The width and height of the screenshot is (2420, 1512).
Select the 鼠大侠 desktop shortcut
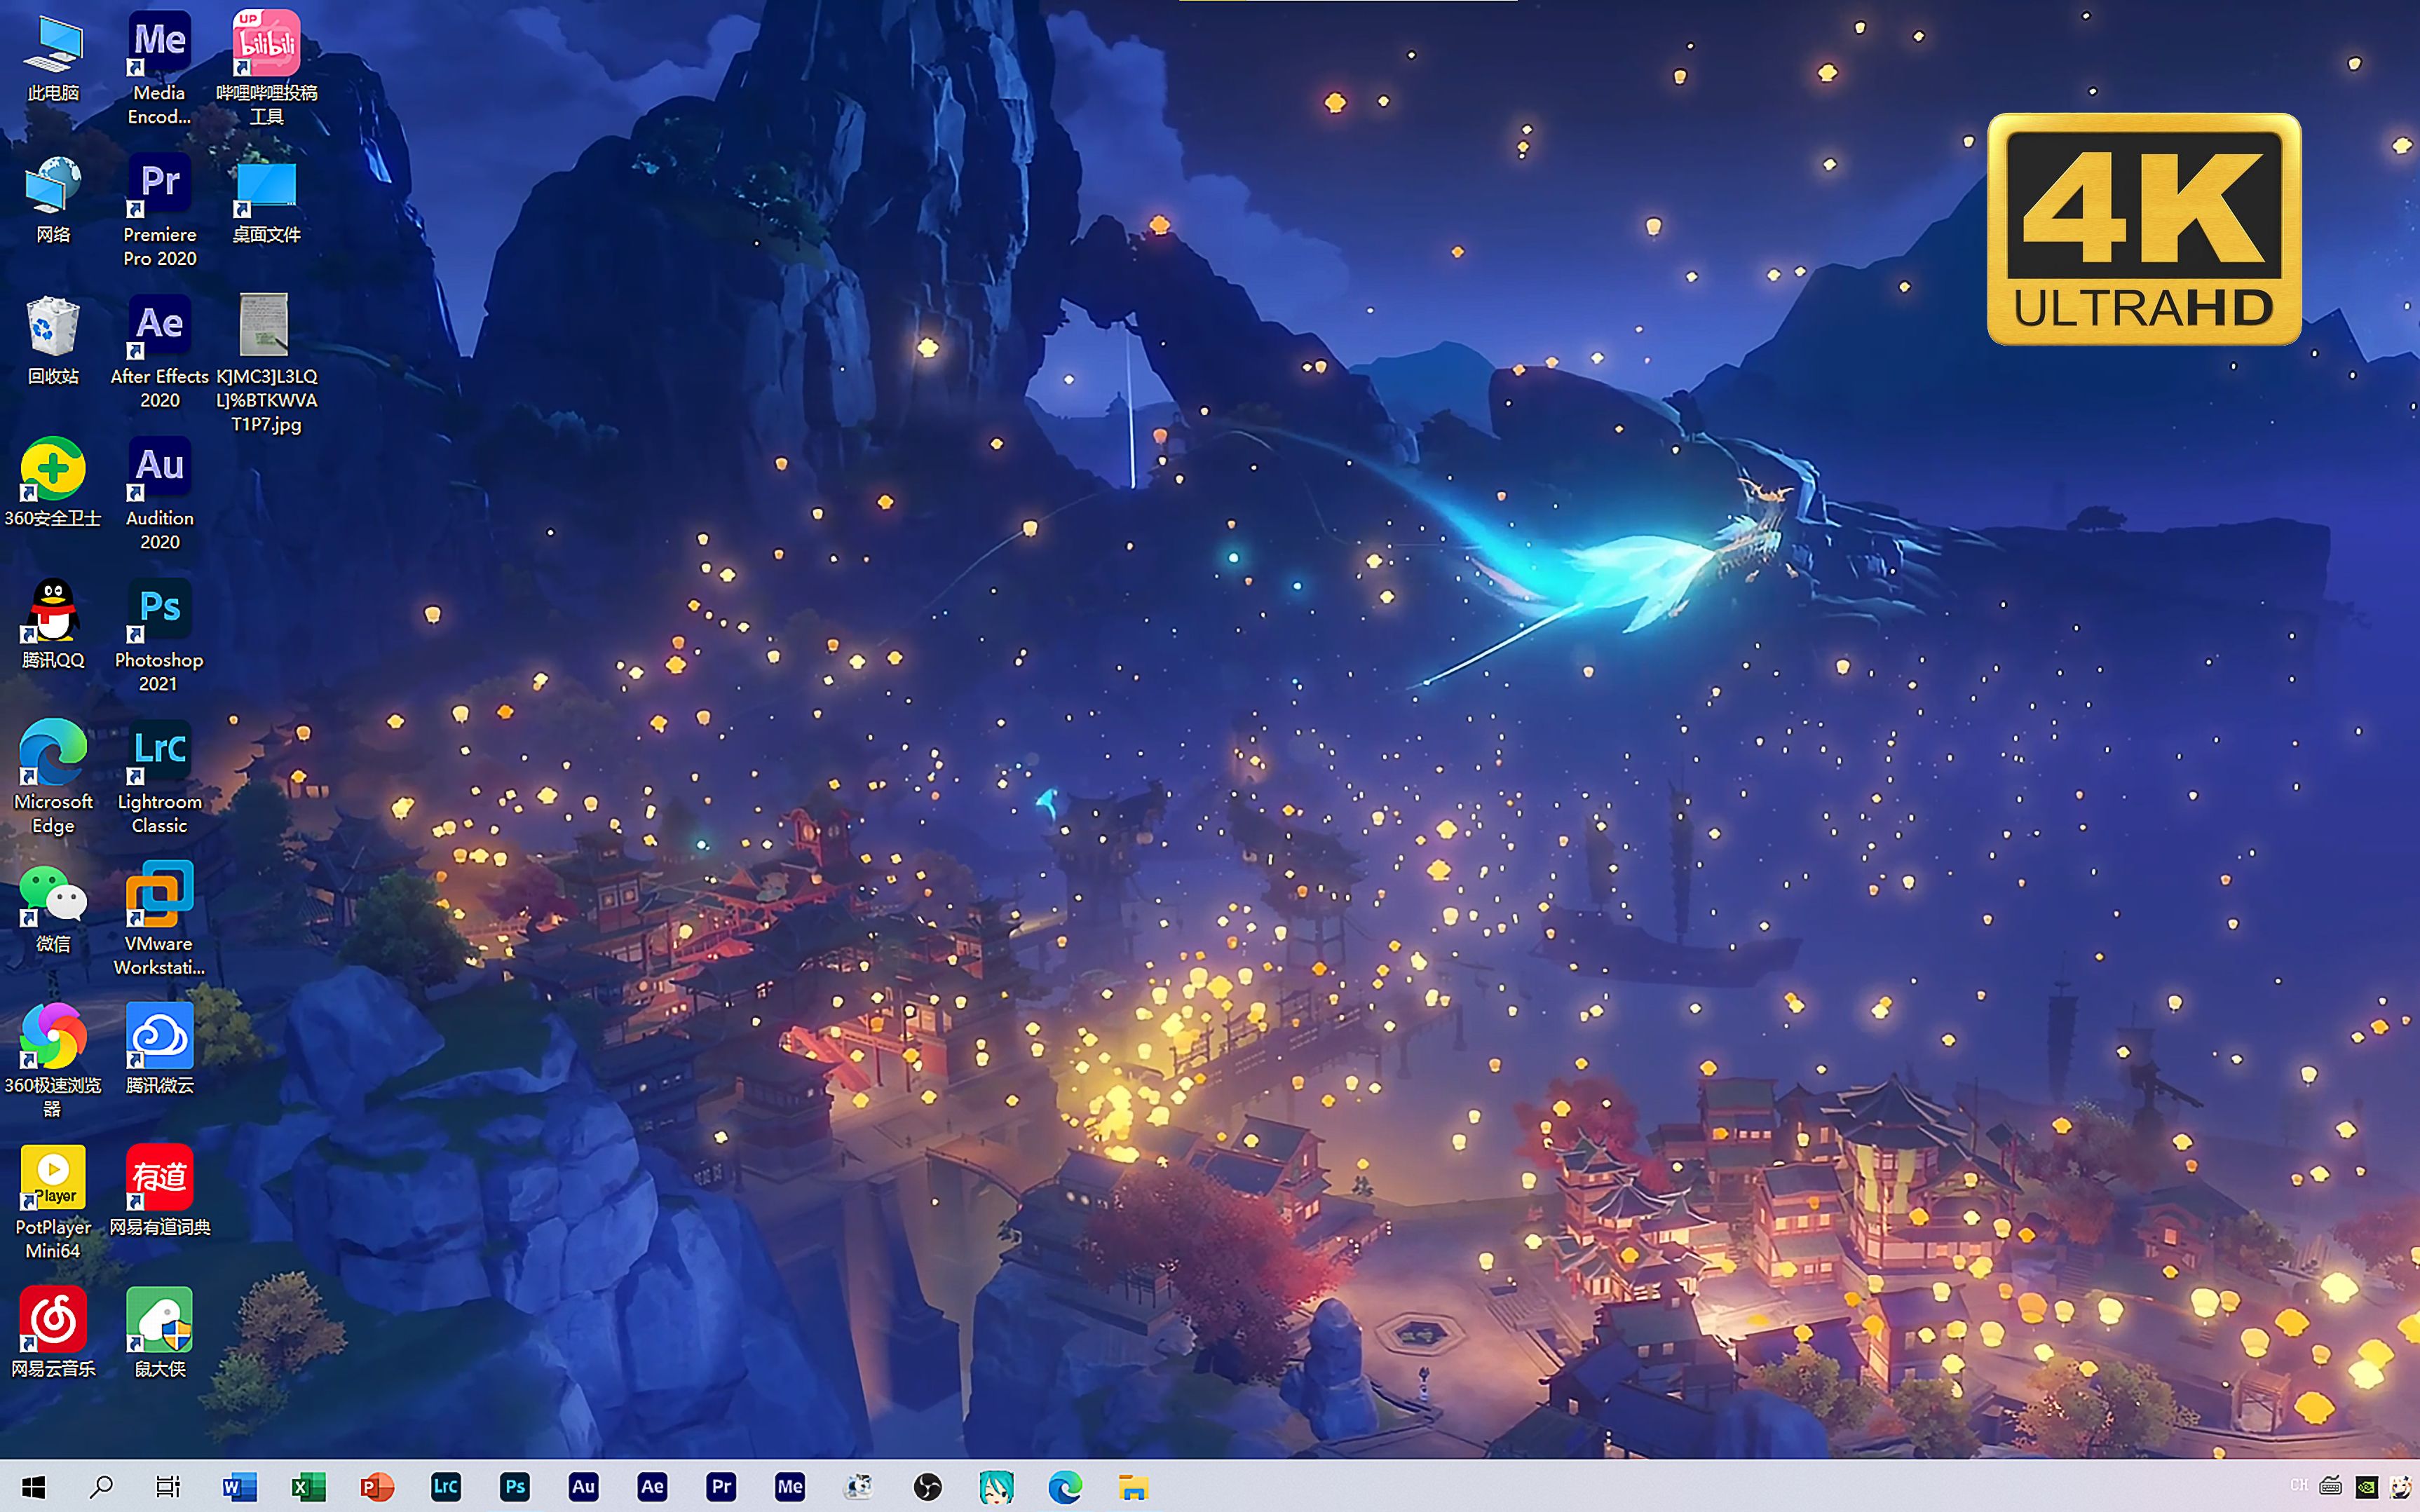point(159,1335)
